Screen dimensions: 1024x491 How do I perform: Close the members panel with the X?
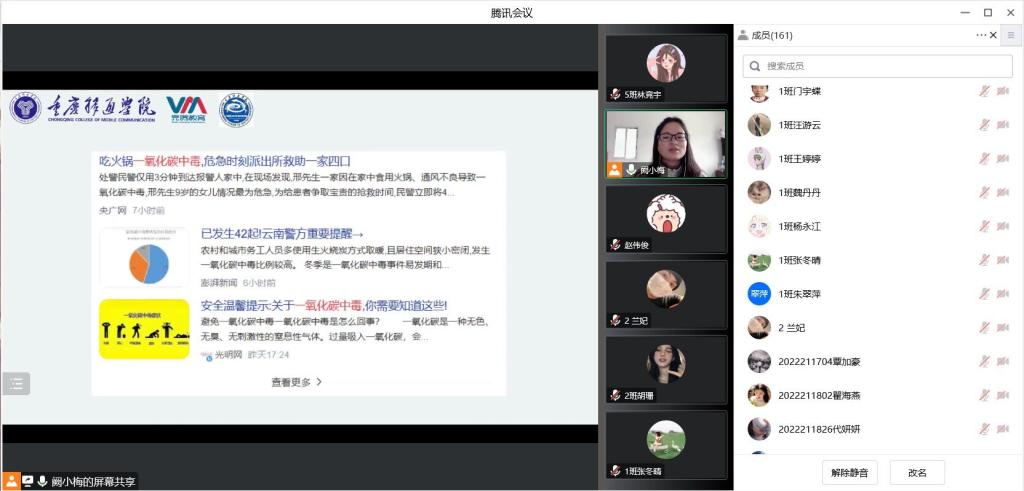point(993,35)
